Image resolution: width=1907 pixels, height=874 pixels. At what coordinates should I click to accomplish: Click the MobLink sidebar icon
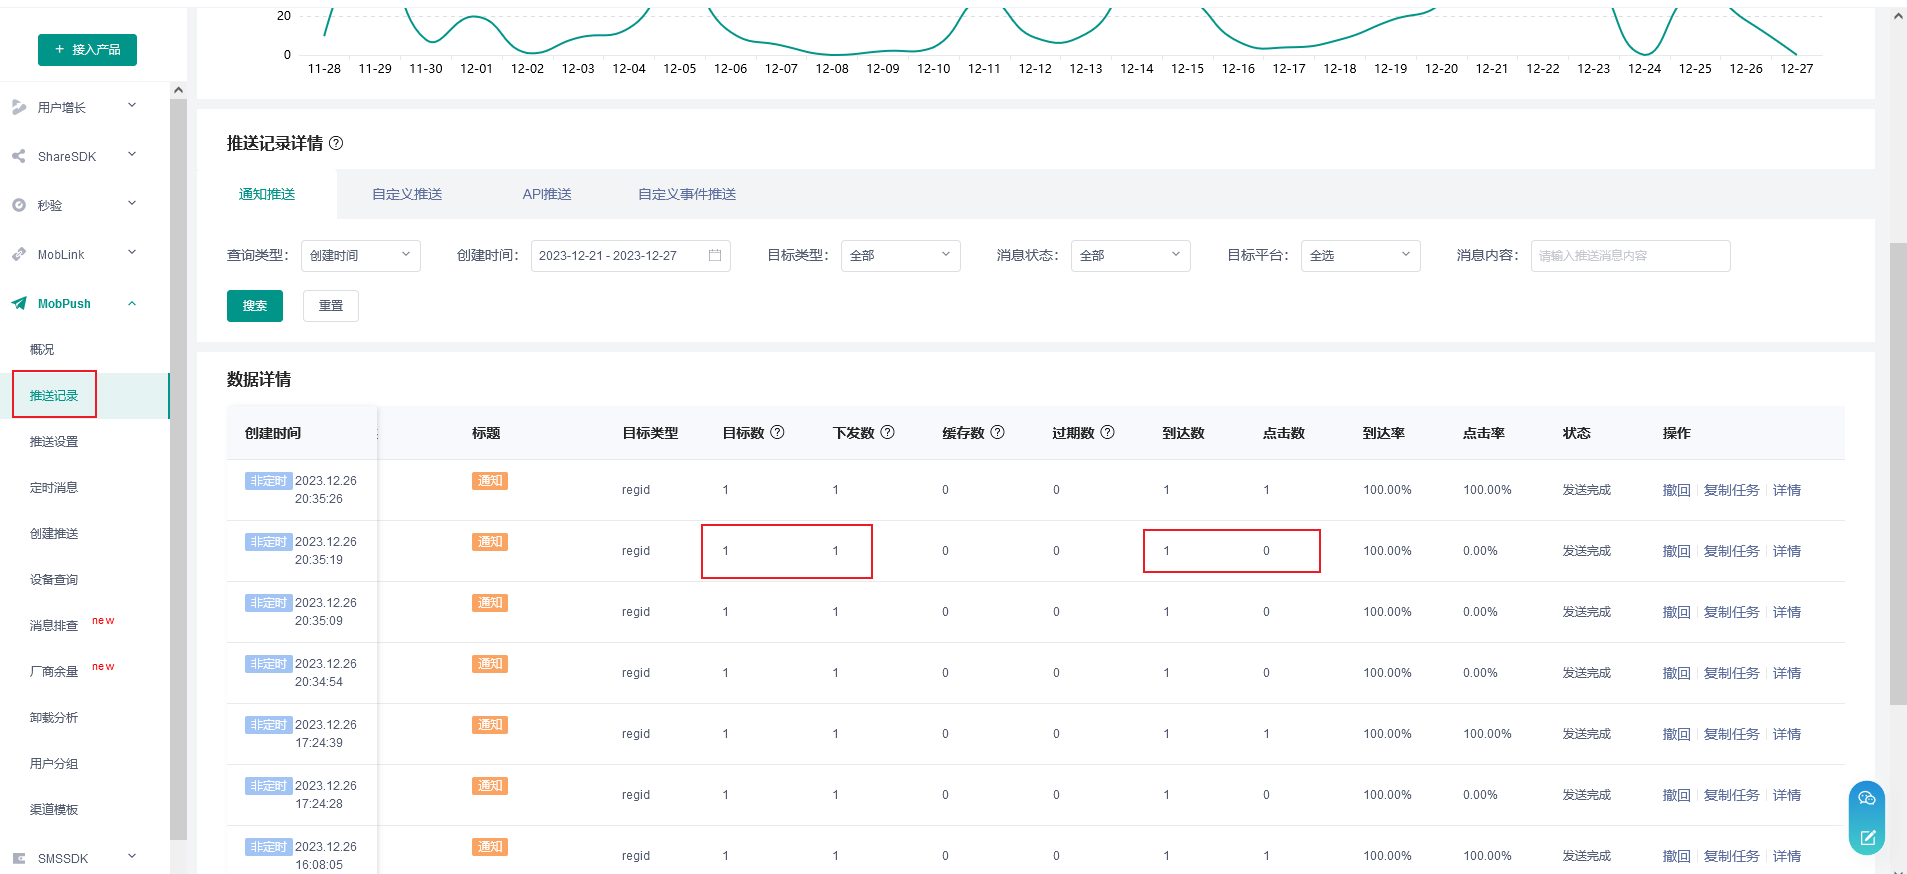(x=19, y=254)
